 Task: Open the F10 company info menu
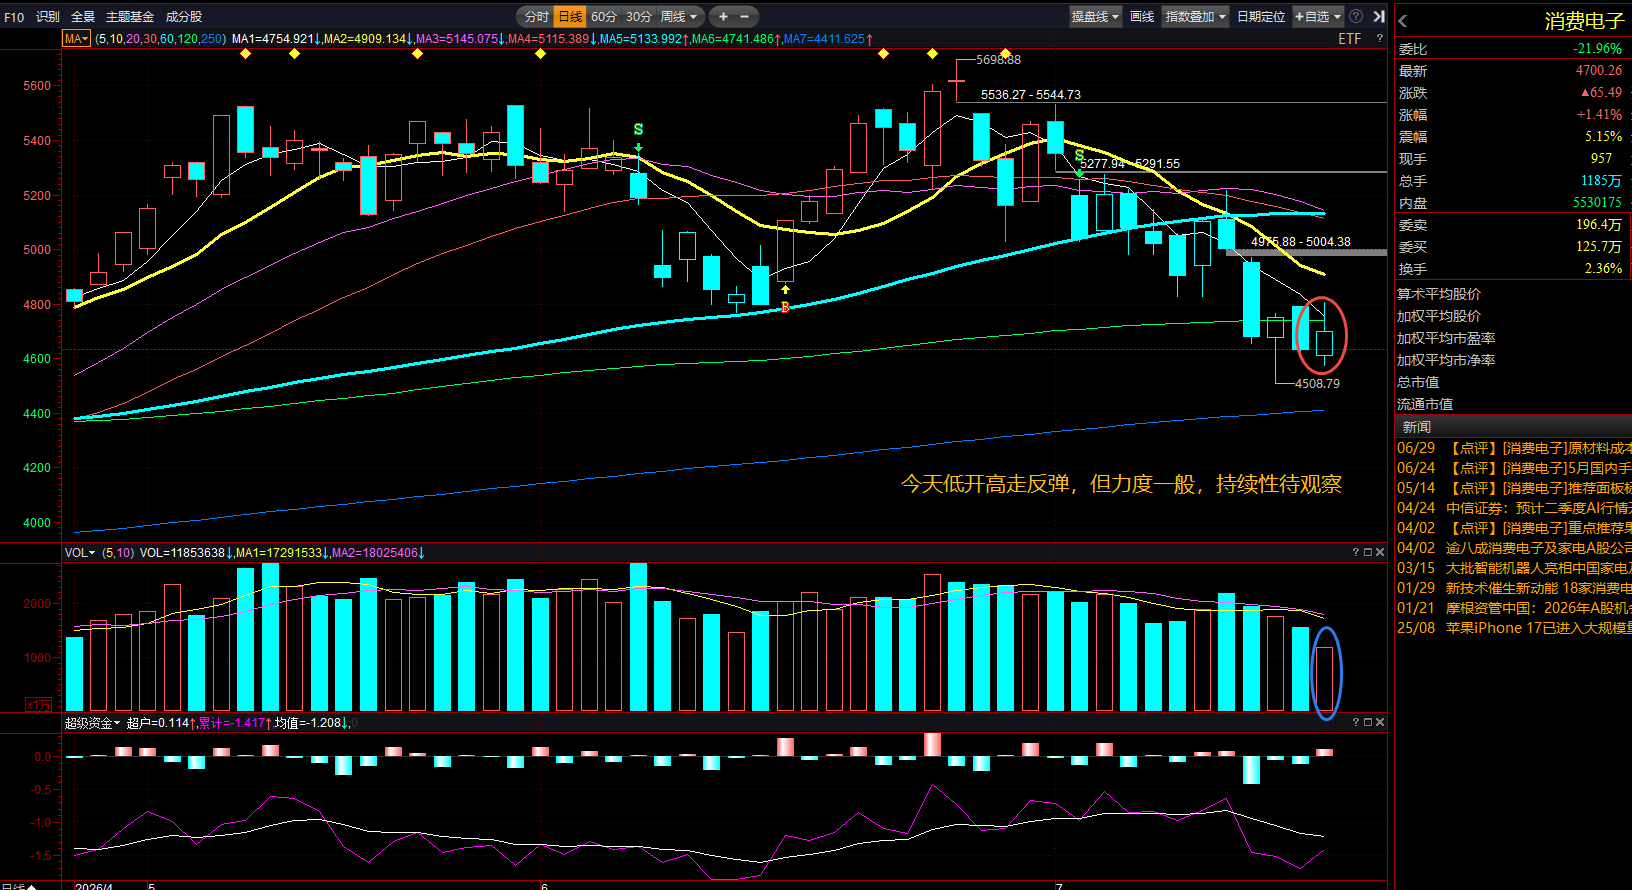click(14, 17)
